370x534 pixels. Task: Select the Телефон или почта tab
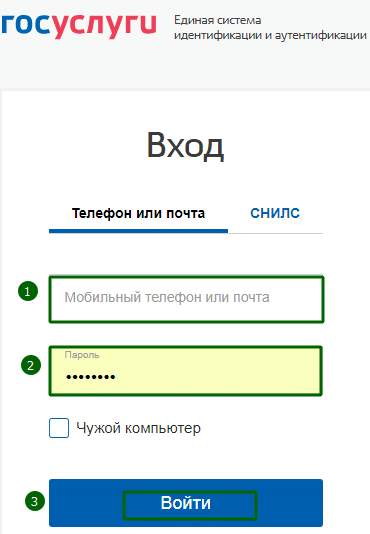coord(138,214)
